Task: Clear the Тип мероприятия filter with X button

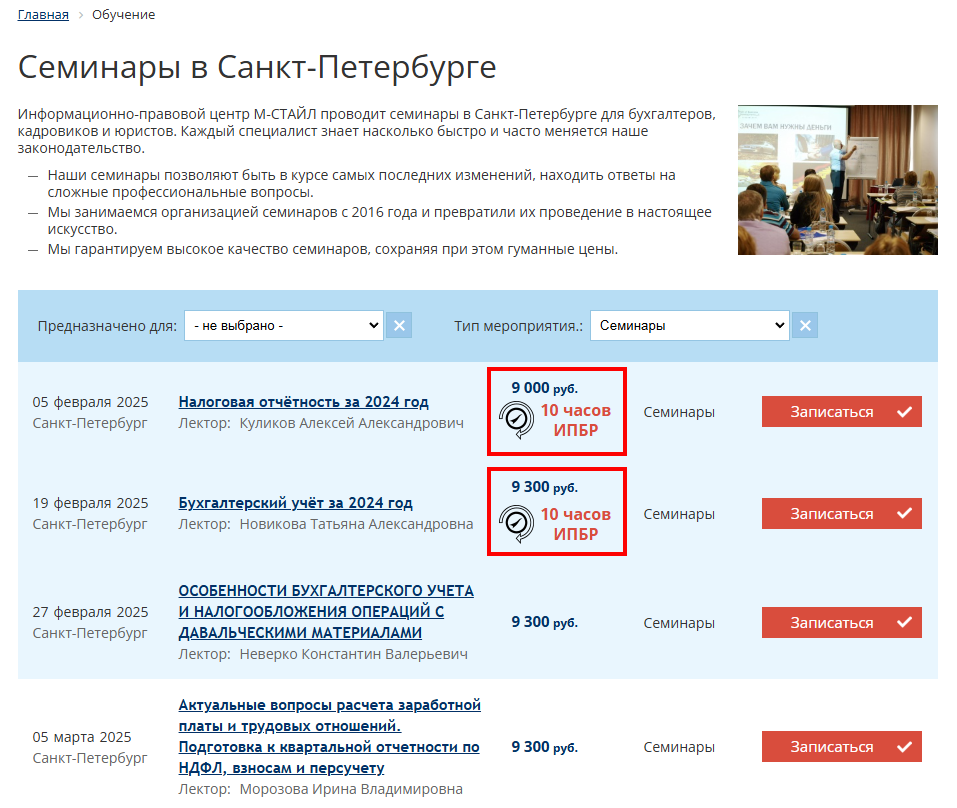Action: pyautogui.click(x=805, y=325)
